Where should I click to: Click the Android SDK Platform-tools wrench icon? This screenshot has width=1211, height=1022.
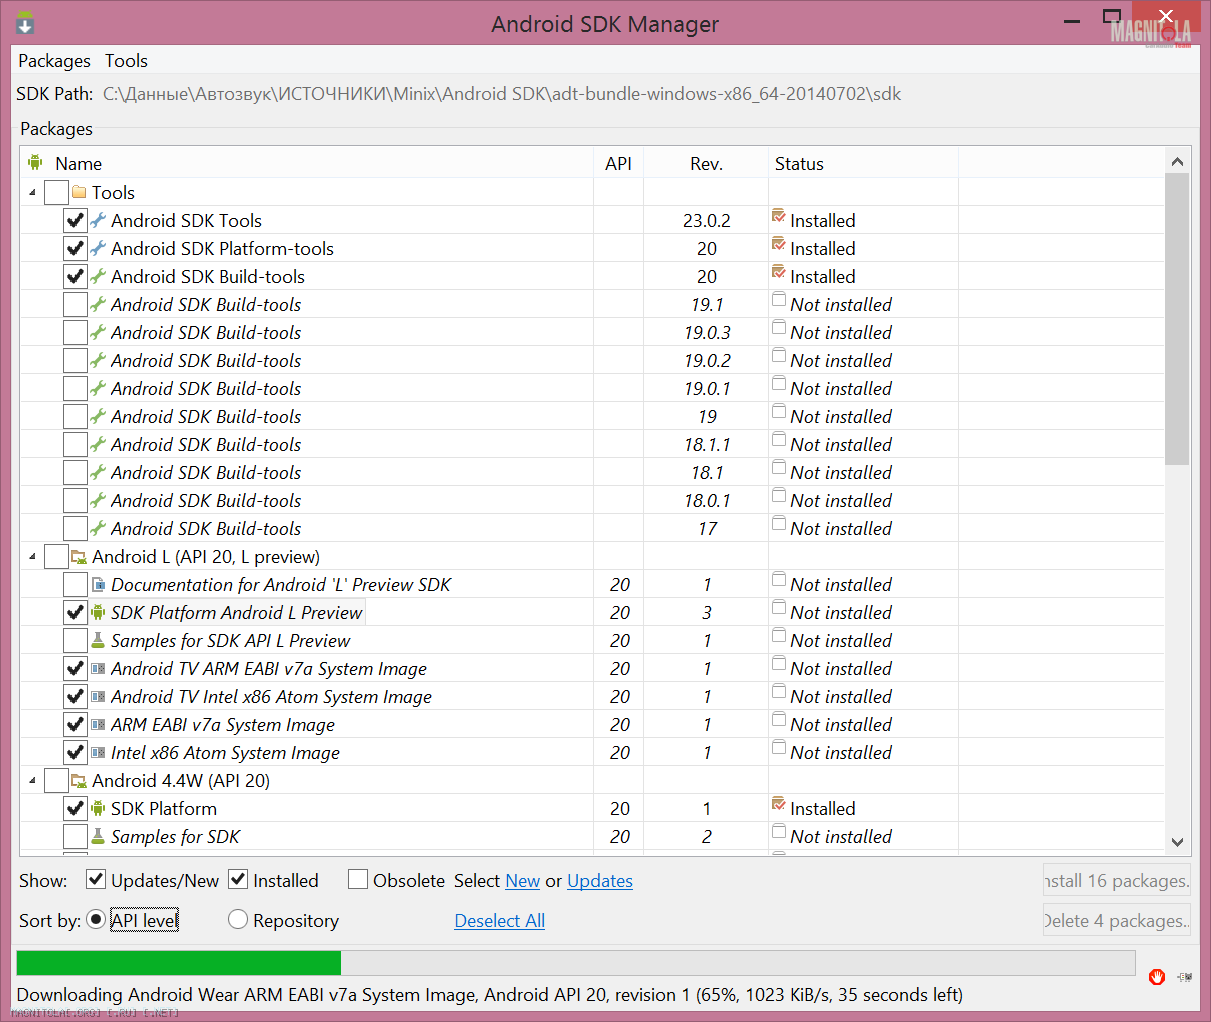coord(98,248)
